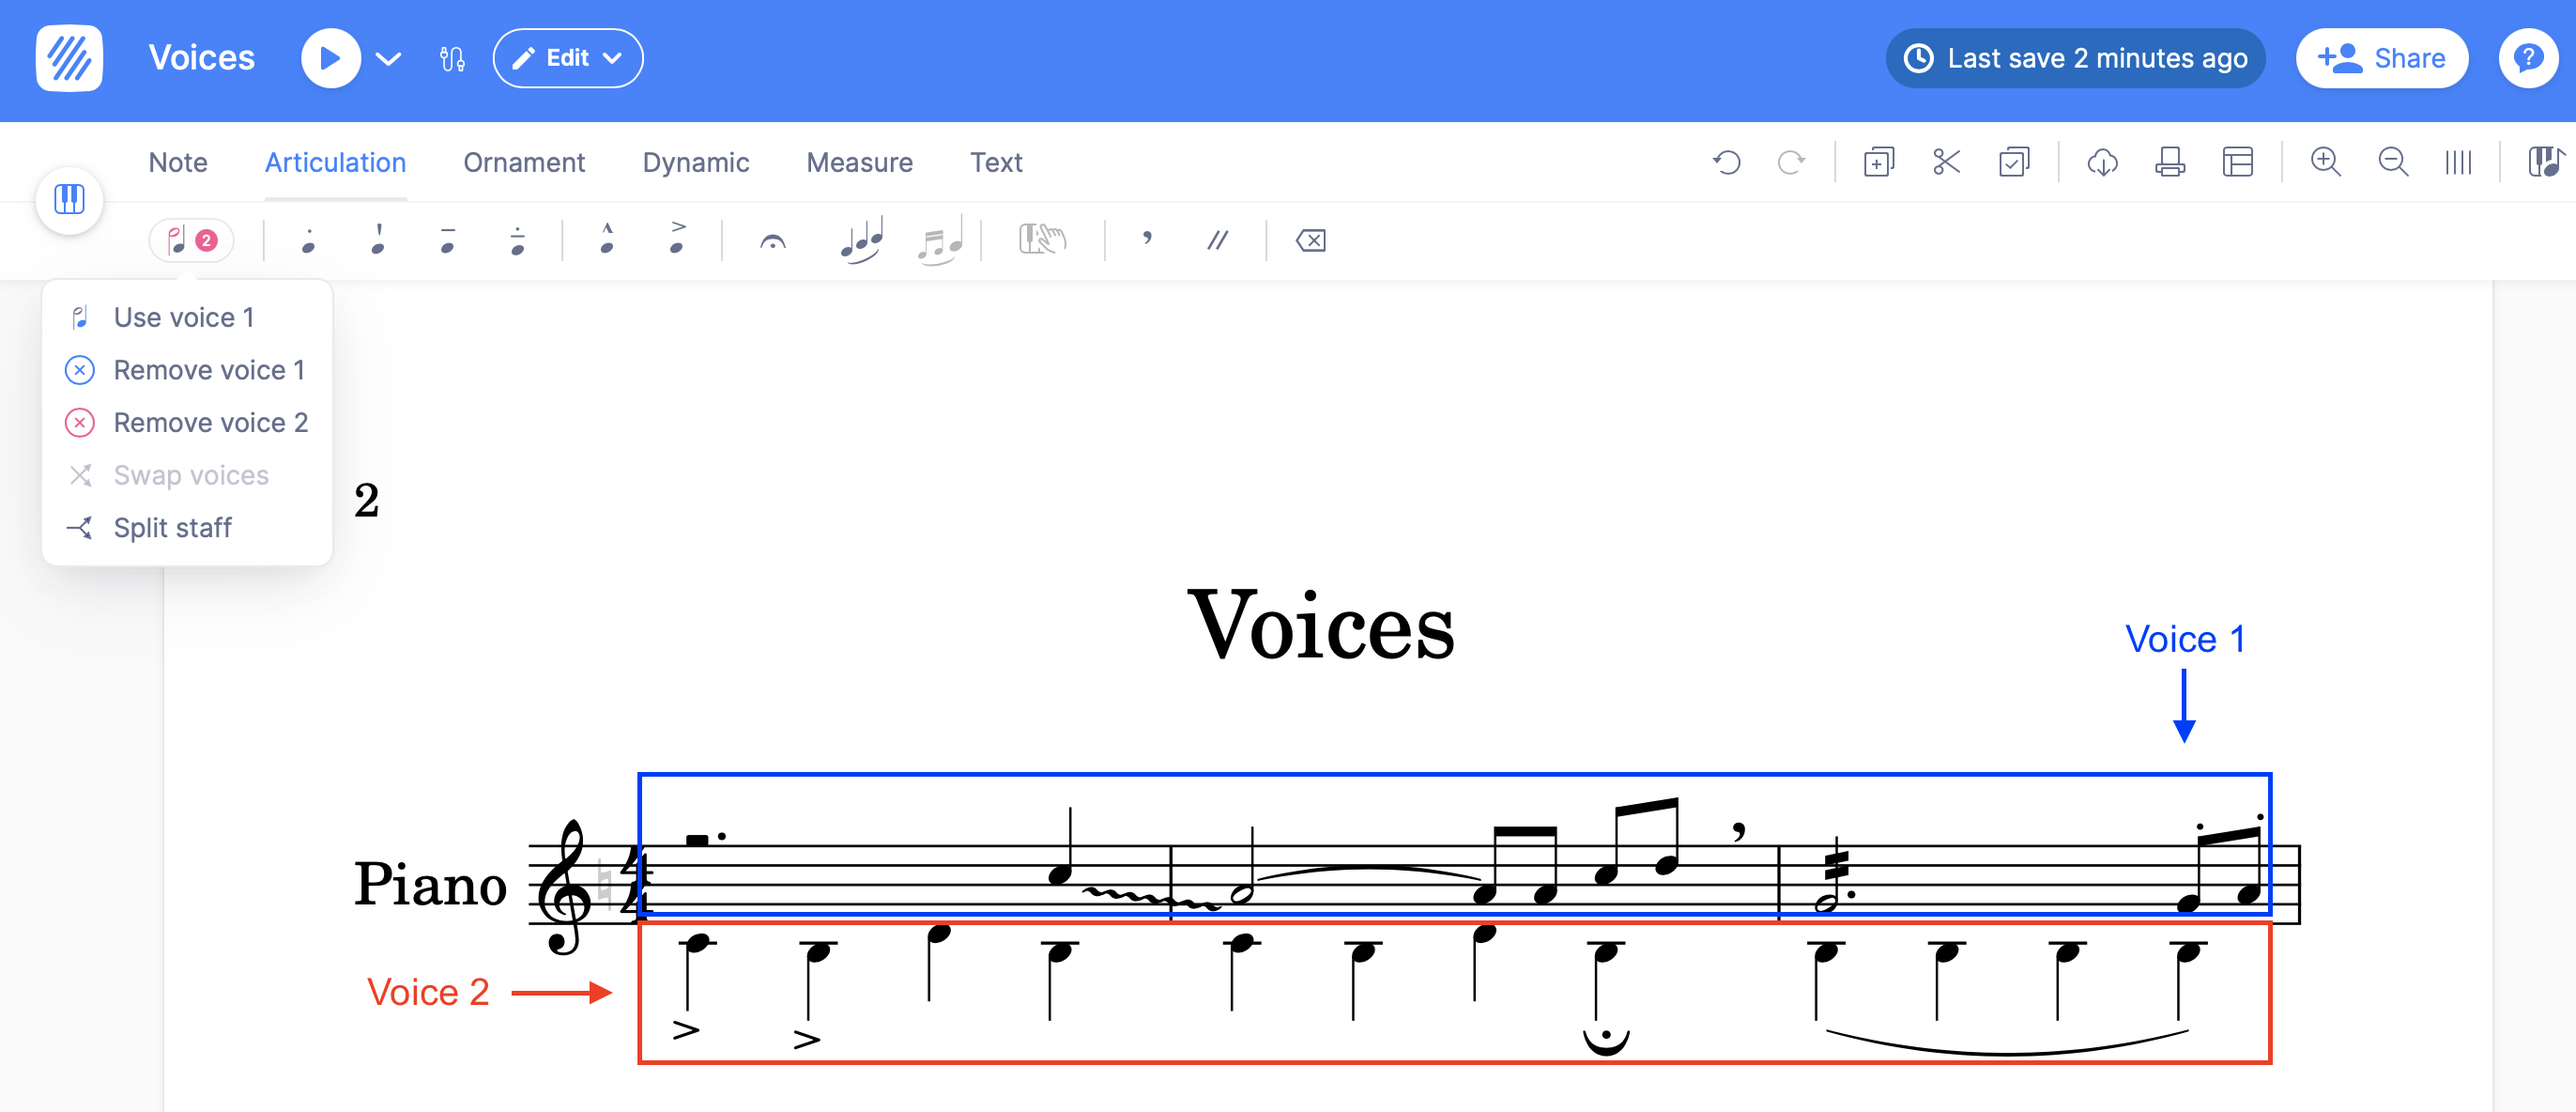Image resolution: width=2576 pixels, height=1112 pixels.
Task: Choose Remove voice 2 from menu
Action: point(210,423)
